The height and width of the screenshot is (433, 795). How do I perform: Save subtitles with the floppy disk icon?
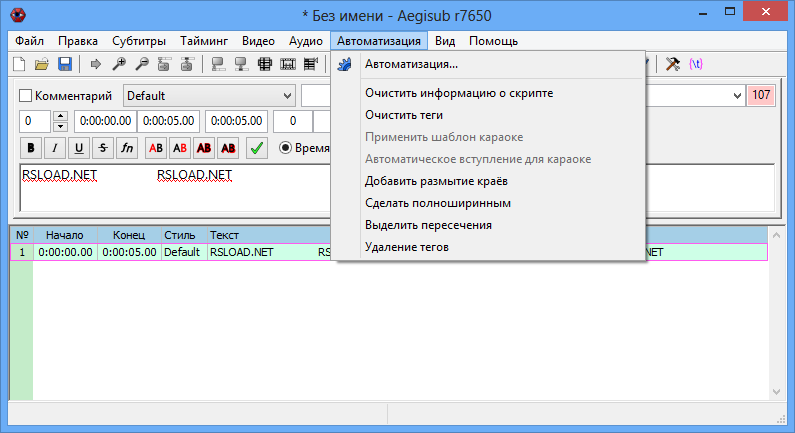(x=65, y=64)
